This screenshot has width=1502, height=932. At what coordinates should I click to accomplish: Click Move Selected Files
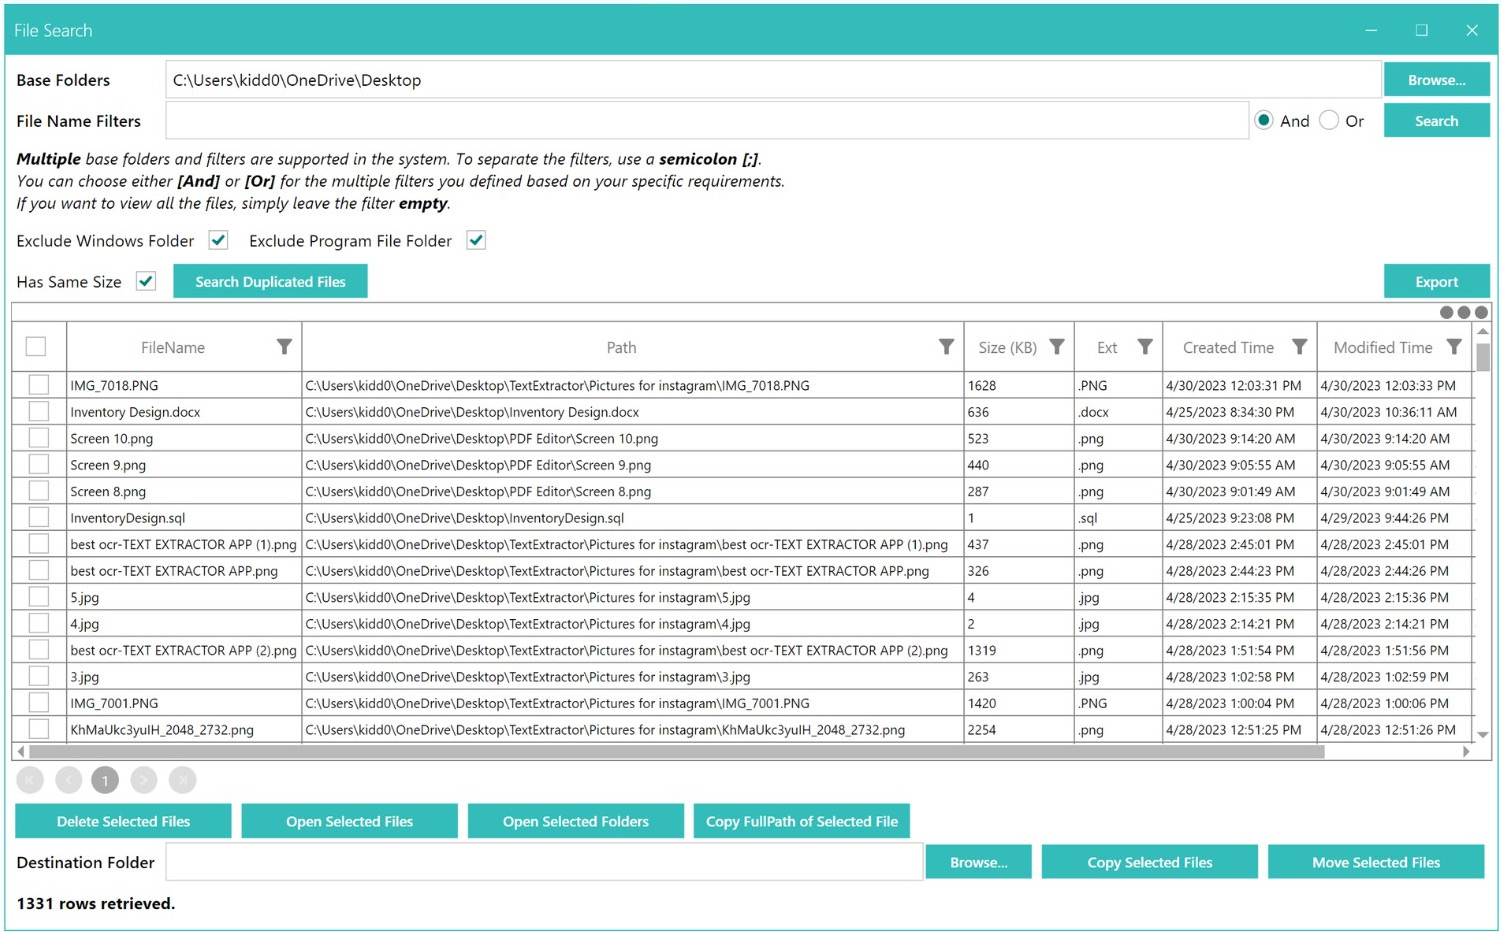click(x=1376, y=862)
